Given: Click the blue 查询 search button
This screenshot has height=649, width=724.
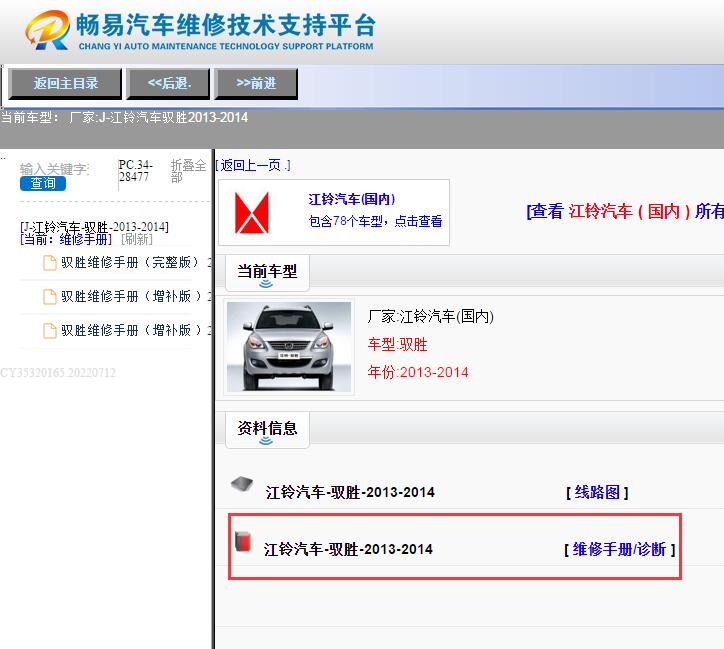Looking at the screenshot, I should (43, 183).
